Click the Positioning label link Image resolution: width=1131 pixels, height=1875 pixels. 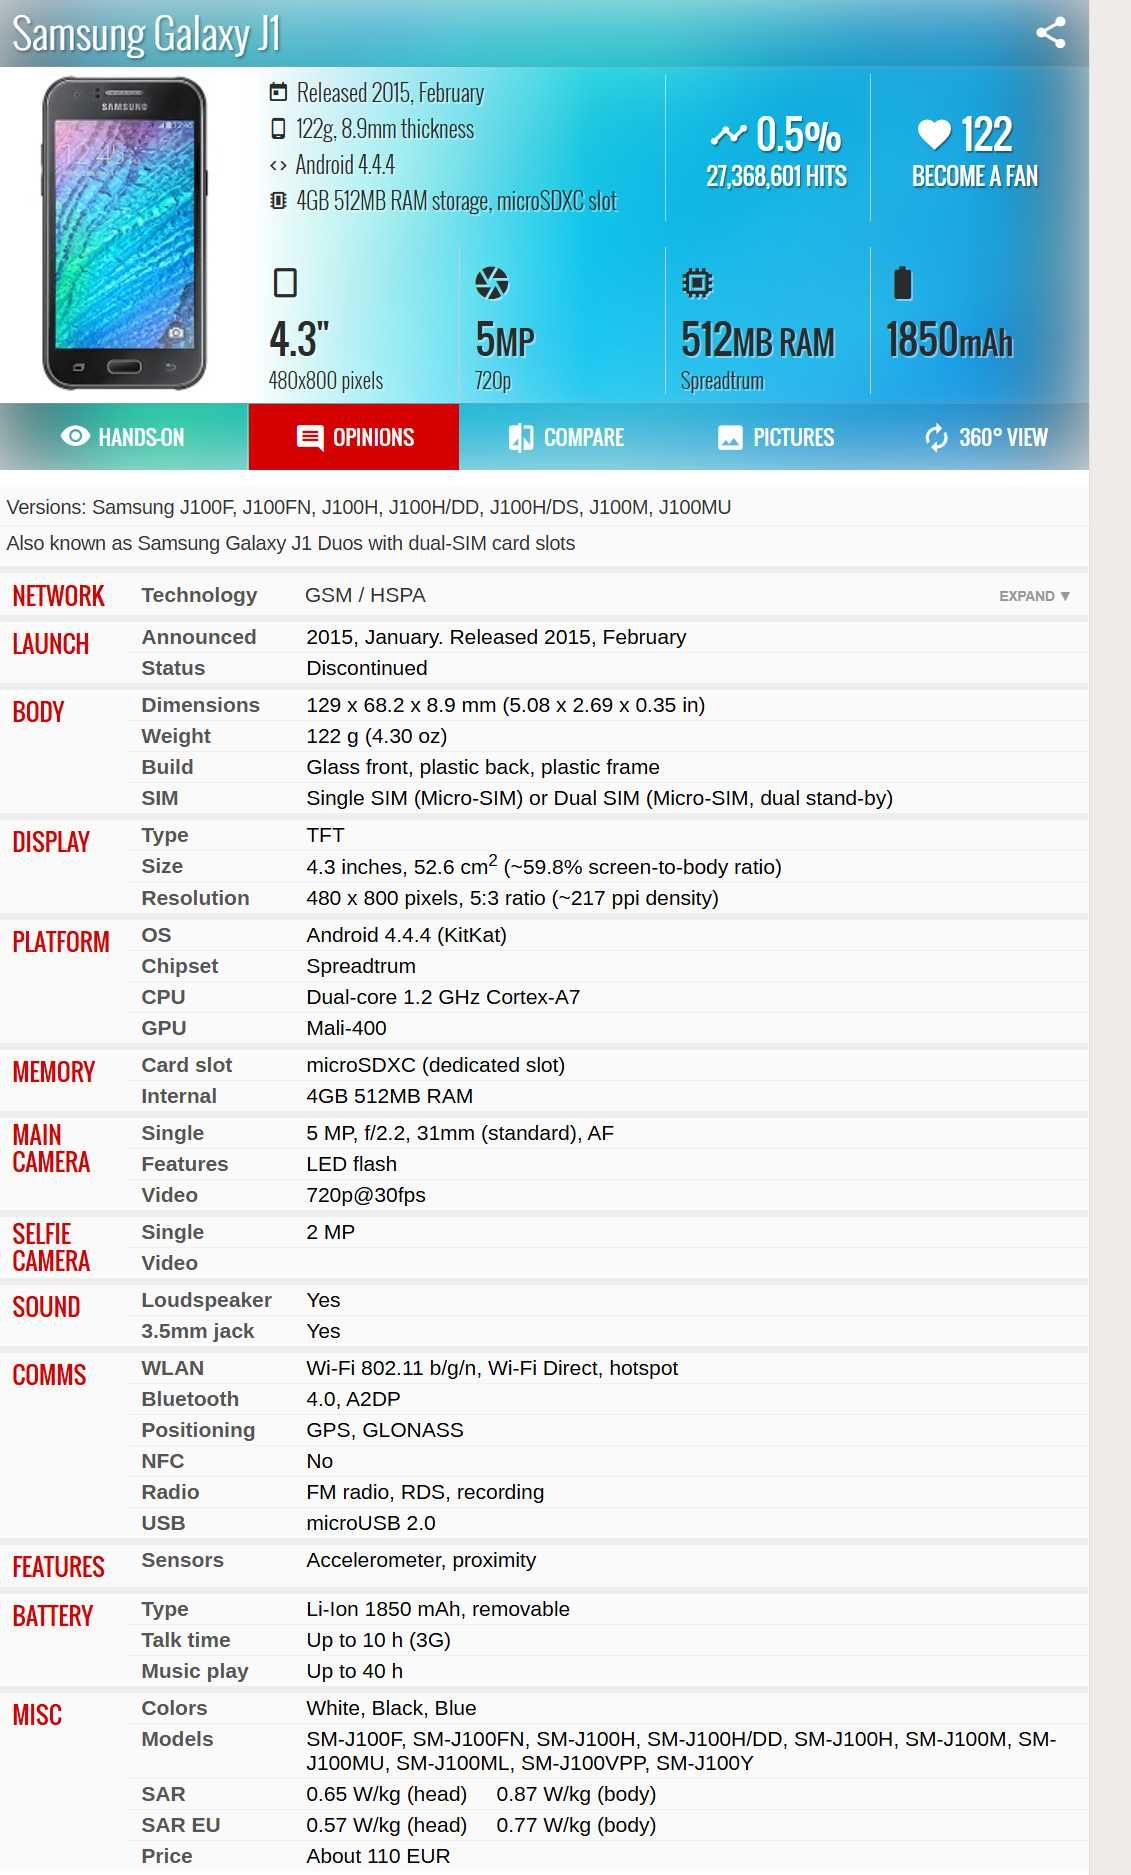pyautogui.click(x=198, y=1430)
